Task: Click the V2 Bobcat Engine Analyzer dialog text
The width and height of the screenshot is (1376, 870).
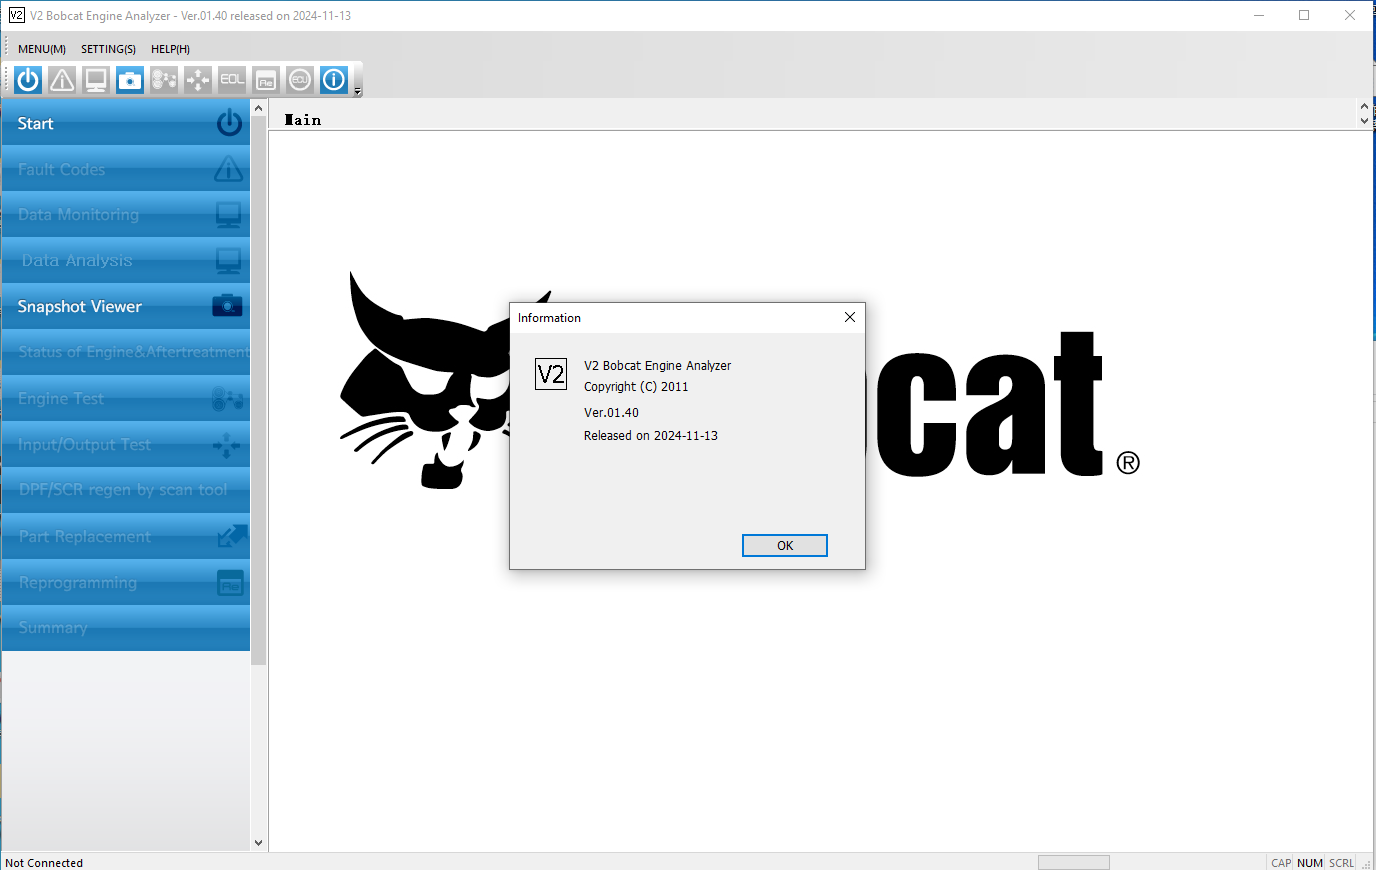Action: coord(657,366)
